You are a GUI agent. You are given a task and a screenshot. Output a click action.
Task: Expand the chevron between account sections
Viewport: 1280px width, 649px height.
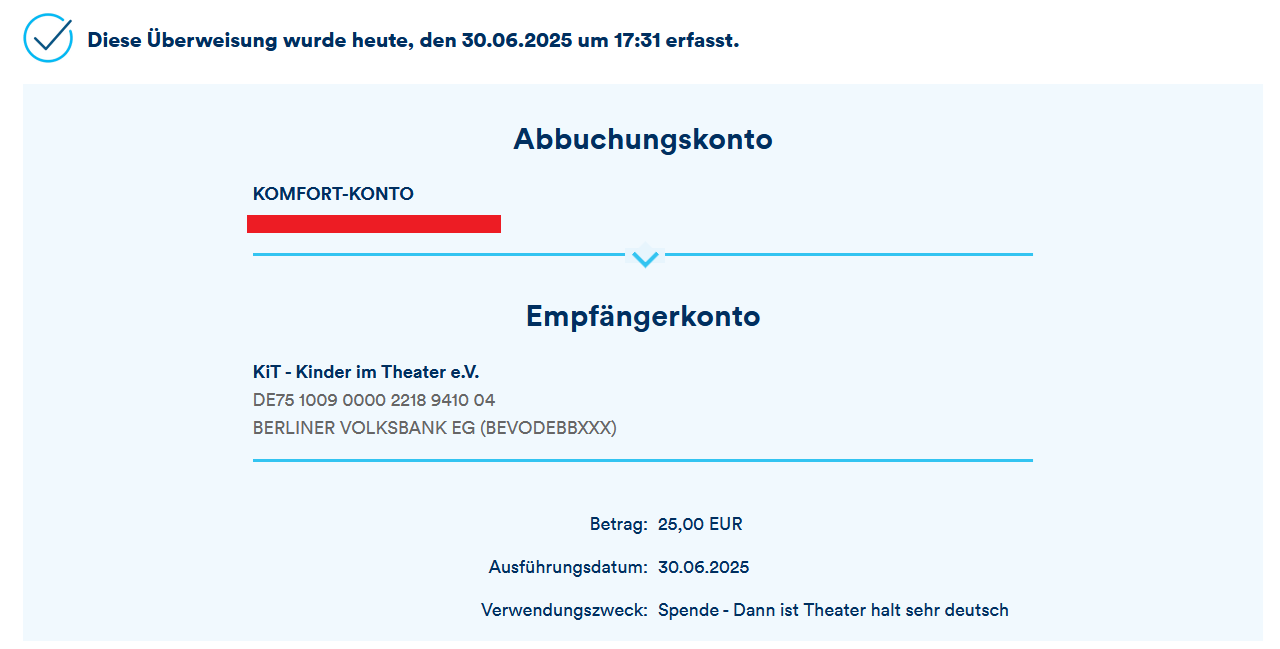click(645, 258)
